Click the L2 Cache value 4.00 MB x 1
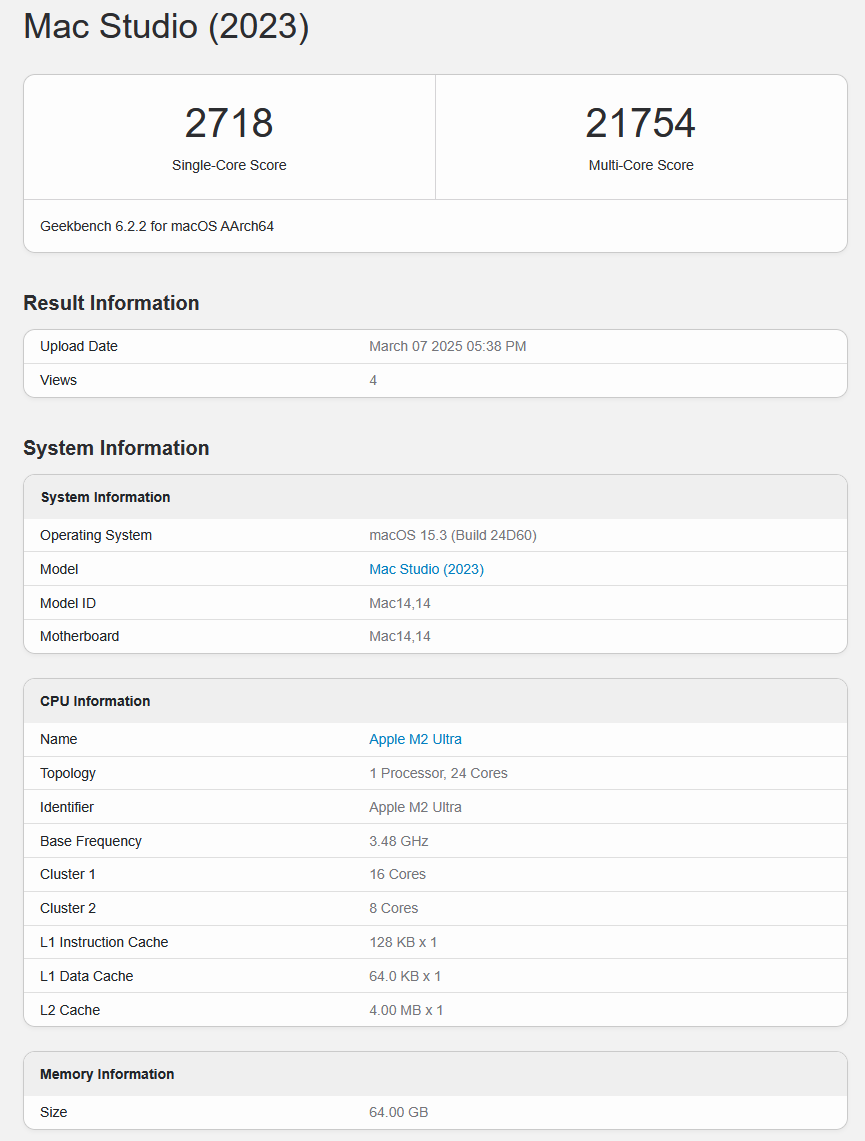Screen dimensions: 865x1141 [406, 1010]
